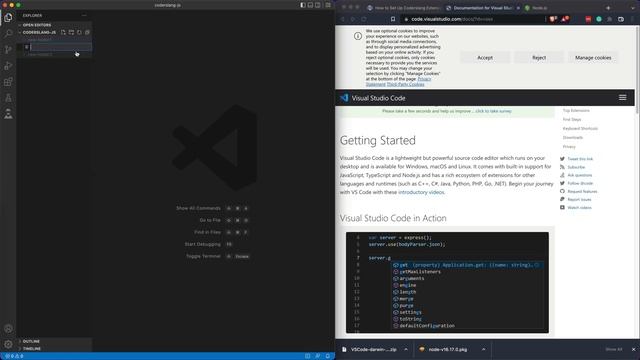
Task: Click New File icon in CODERSLANG-JS header
Action: [x=63, y=32]
